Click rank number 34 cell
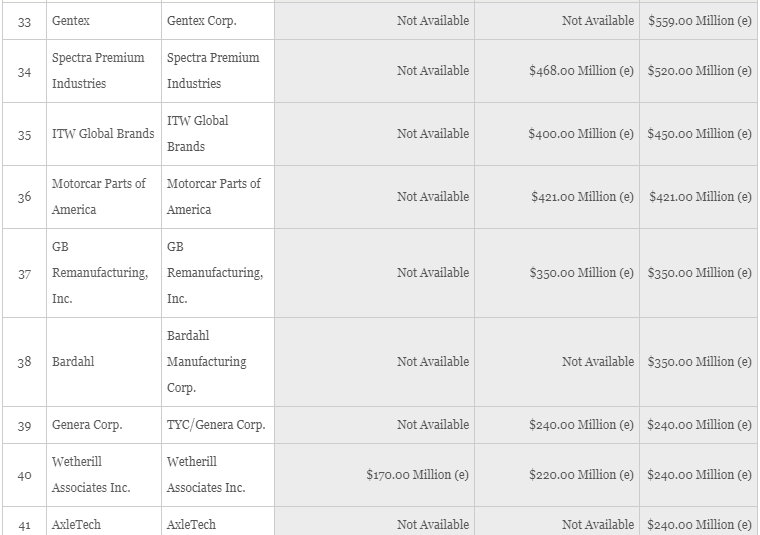 click(x=24, y=71)
